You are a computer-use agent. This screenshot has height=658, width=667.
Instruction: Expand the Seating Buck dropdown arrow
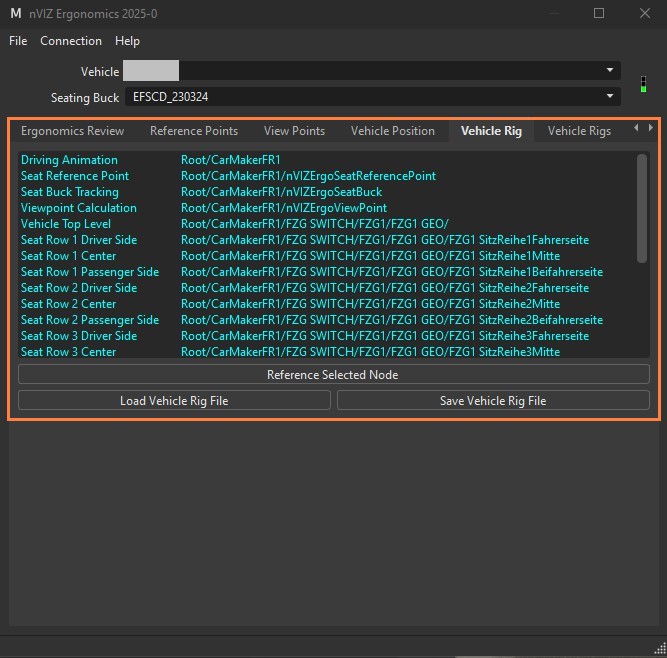[x=610, y=97]
